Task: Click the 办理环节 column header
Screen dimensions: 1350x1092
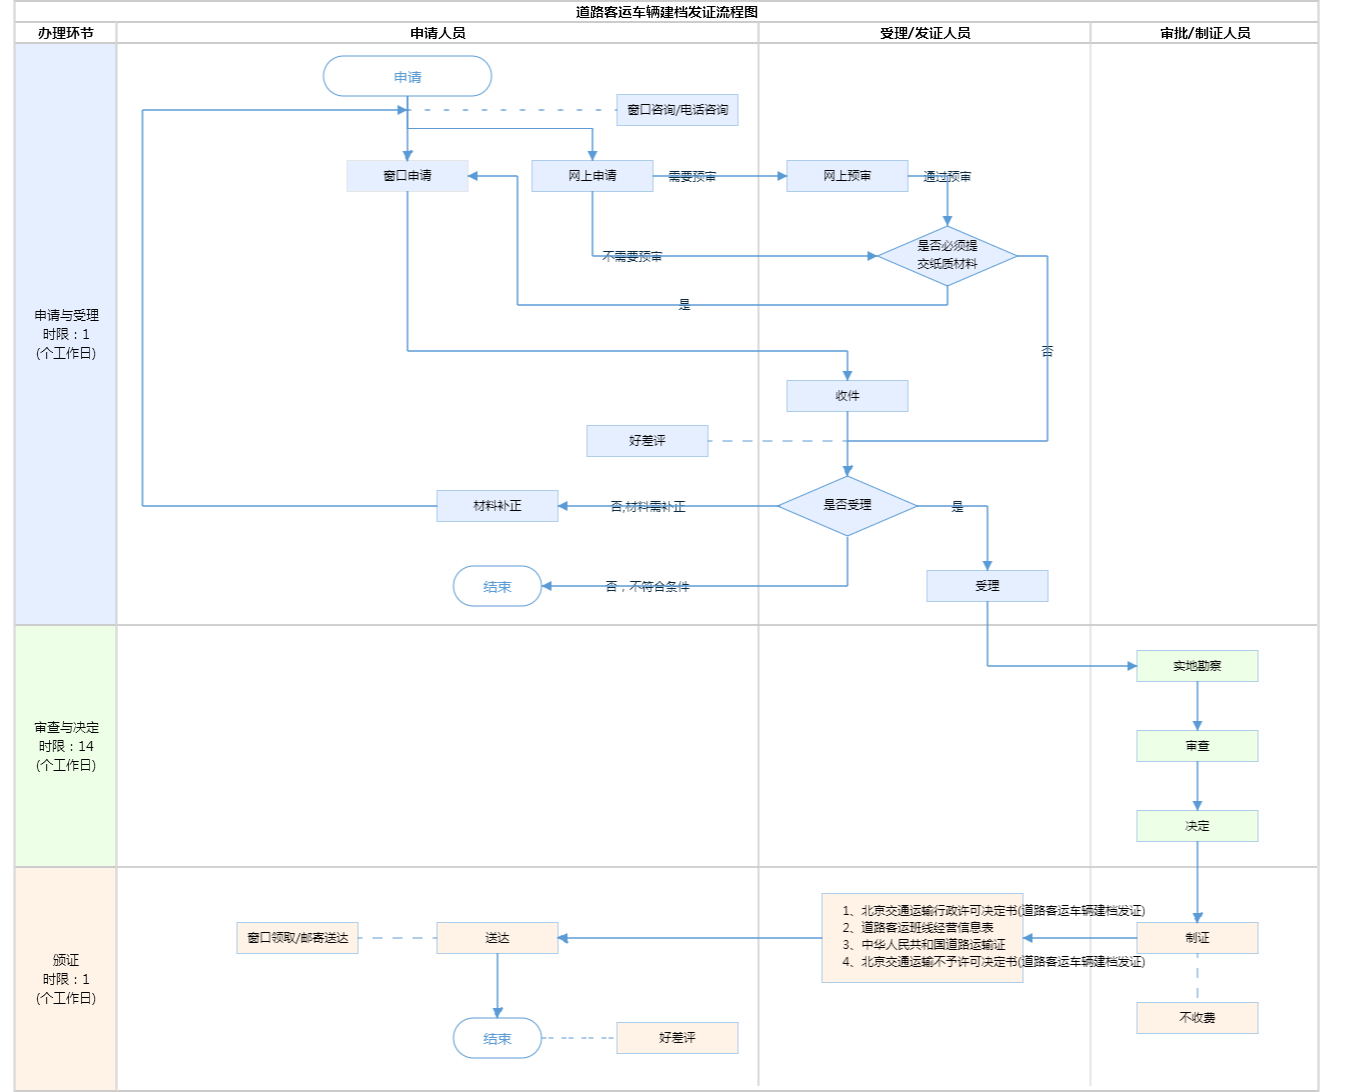Action: [66, 33]
